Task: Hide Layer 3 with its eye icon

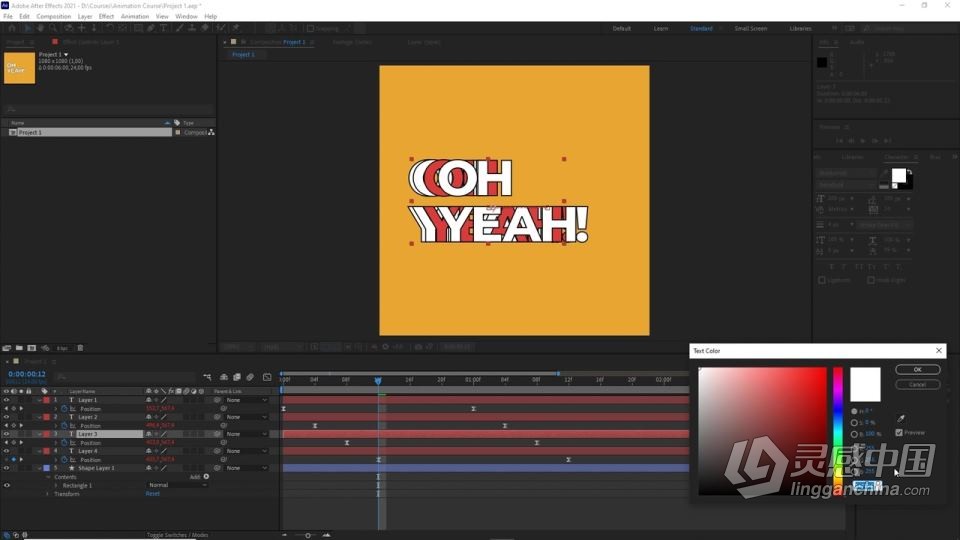Action: pyautogui.click(x=6, y=434)
